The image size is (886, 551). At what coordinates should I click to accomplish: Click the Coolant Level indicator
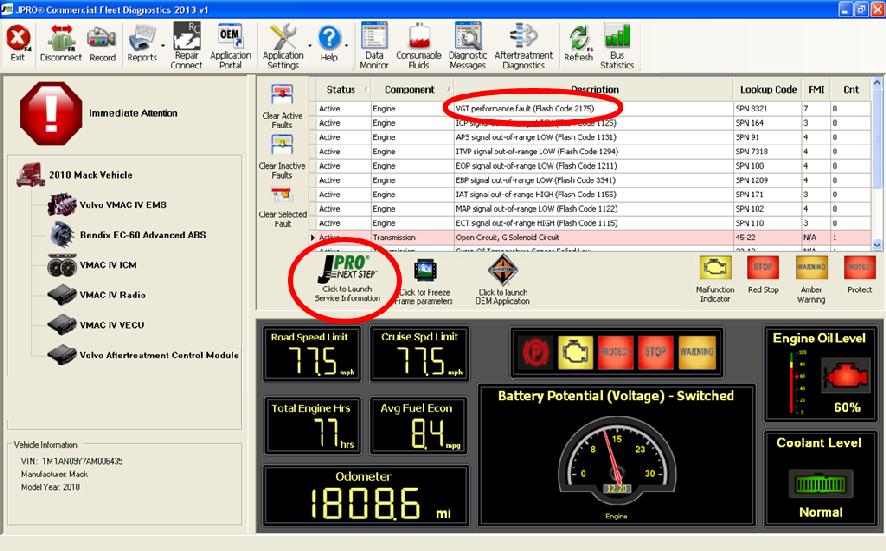point(820,484)
